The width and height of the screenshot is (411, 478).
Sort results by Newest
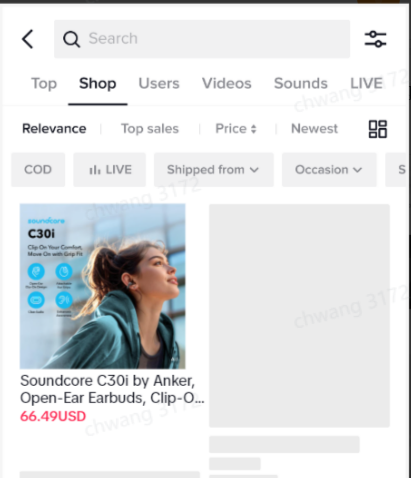(x=314, y=129)
